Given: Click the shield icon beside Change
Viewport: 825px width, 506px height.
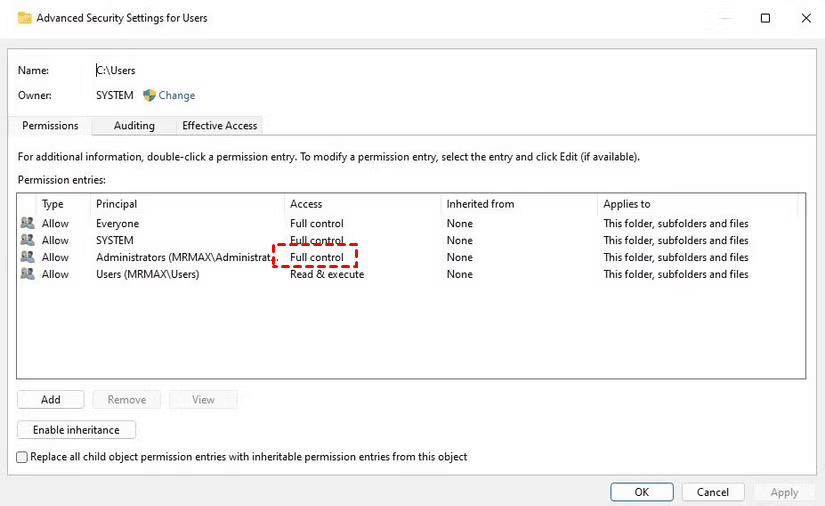Looking at the screenshot, I should point(149,96).
